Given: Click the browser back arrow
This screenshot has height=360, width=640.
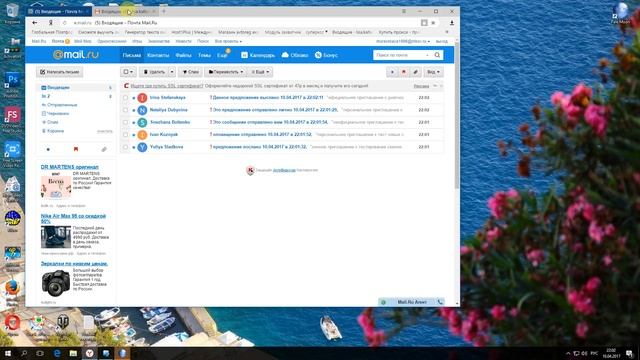Looking at the screenshot, I should 35,23.
